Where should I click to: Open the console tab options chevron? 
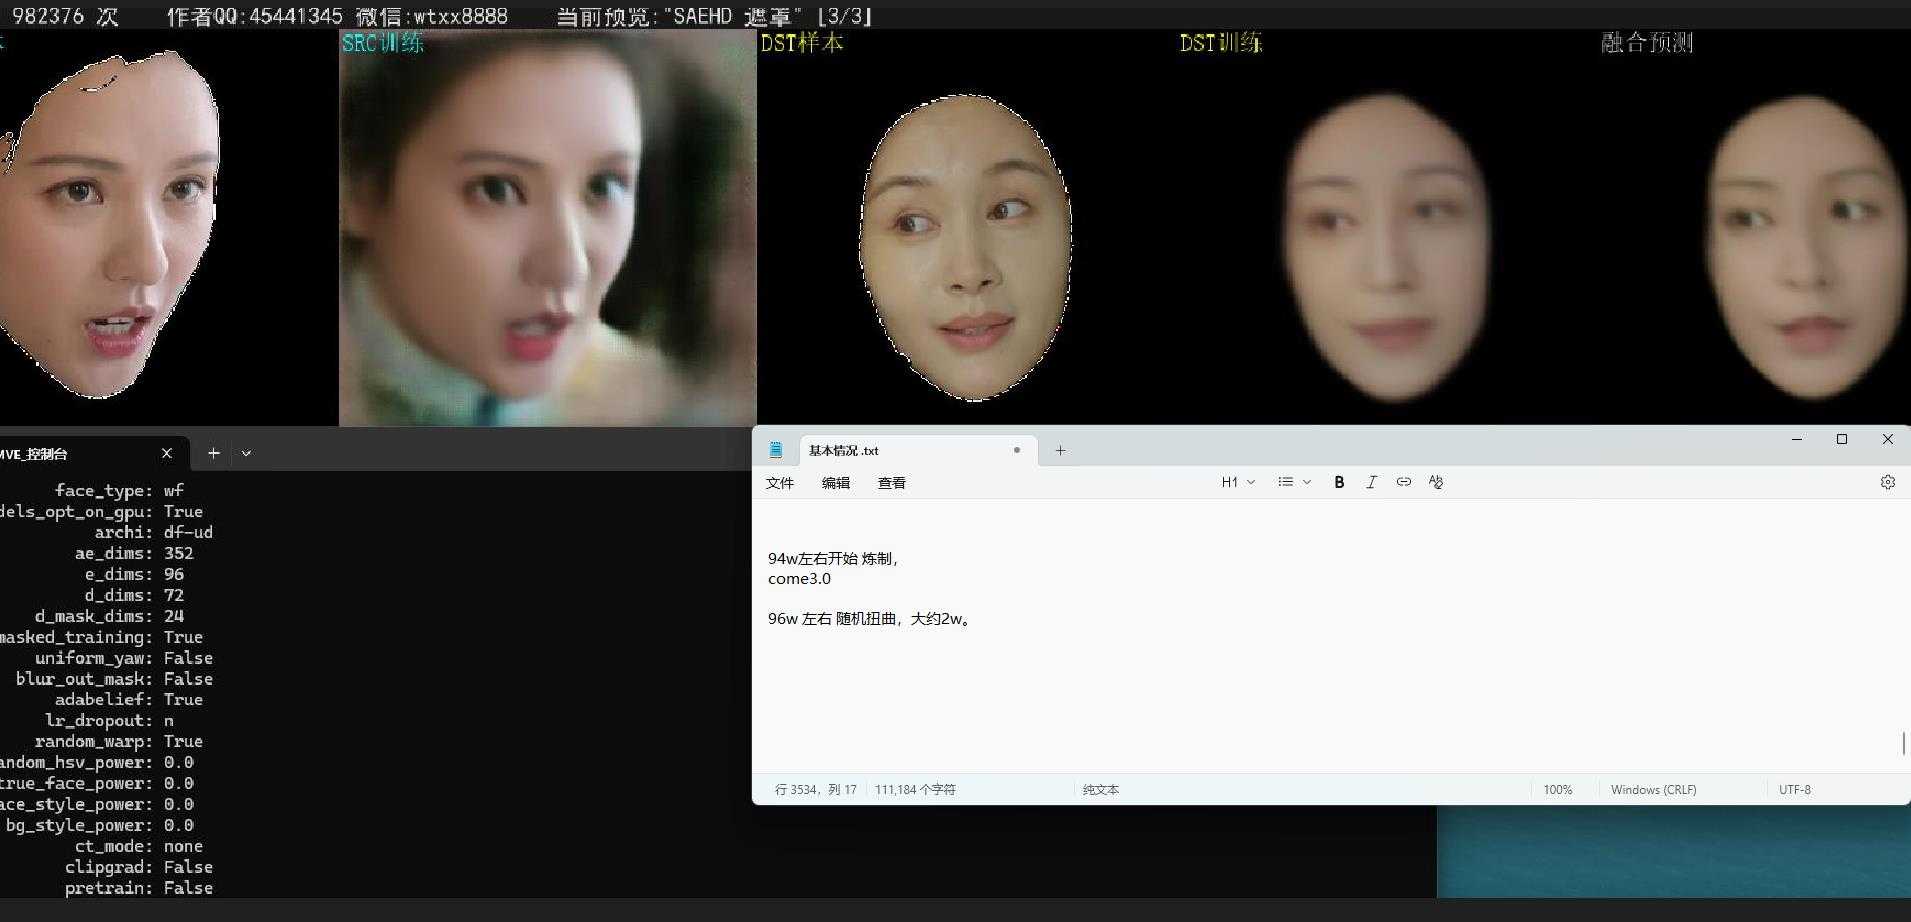tap(246, 453)
